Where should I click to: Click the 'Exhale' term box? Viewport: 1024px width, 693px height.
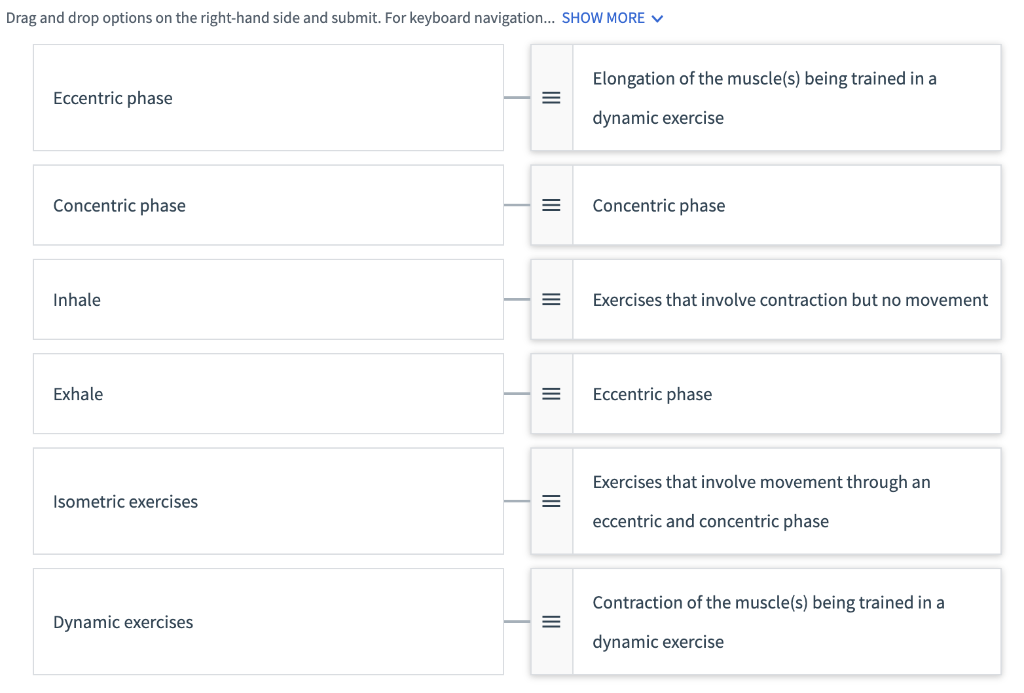(268, 393)
